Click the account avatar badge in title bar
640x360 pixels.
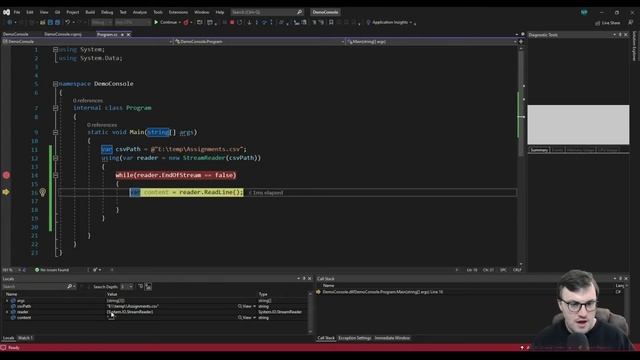[x=584, y=12]
